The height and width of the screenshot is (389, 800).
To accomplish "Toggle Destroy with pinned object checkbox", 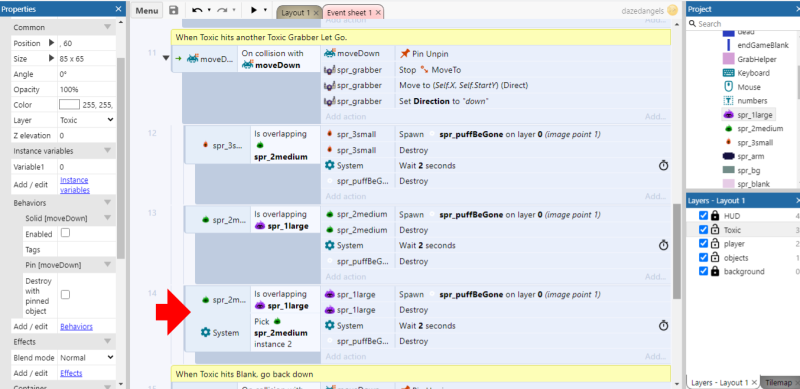I will (x=65, y=295).
